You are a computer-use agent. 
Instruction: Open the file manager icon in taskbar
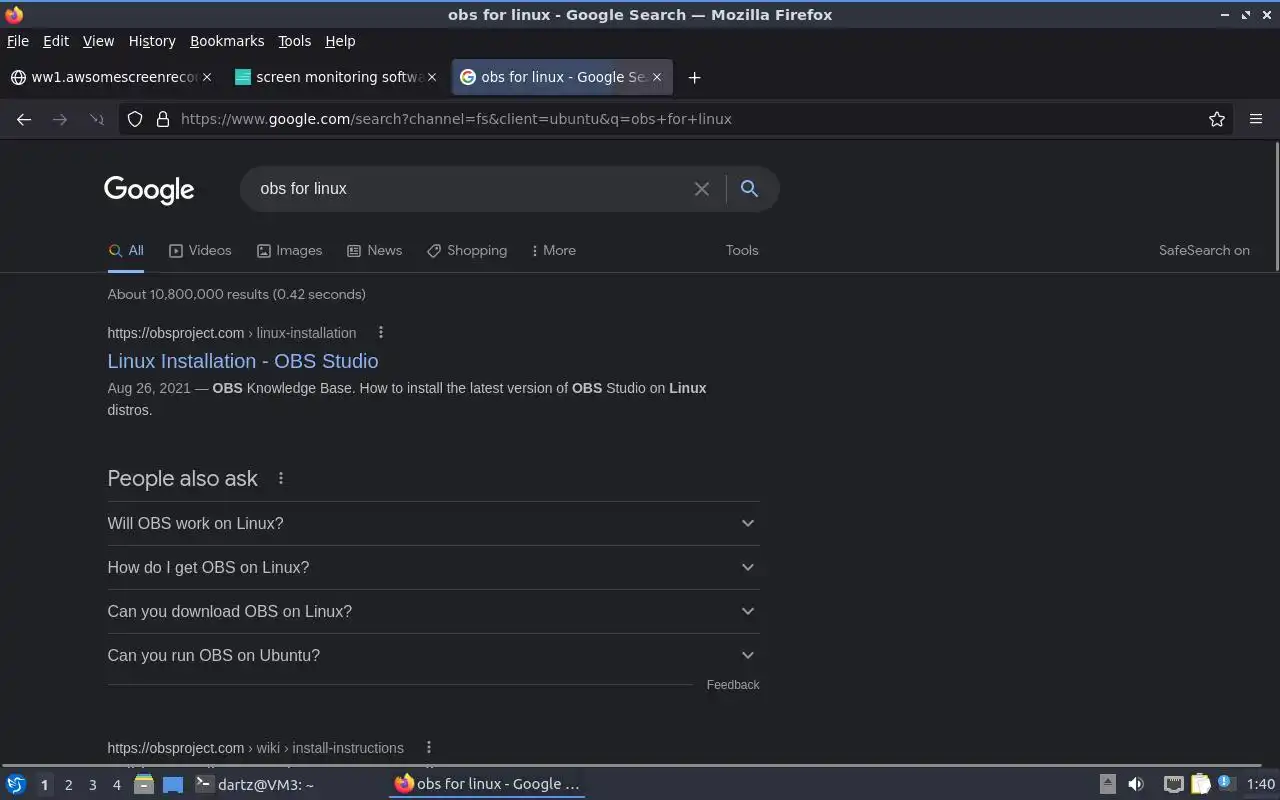(x=144, y=784)
